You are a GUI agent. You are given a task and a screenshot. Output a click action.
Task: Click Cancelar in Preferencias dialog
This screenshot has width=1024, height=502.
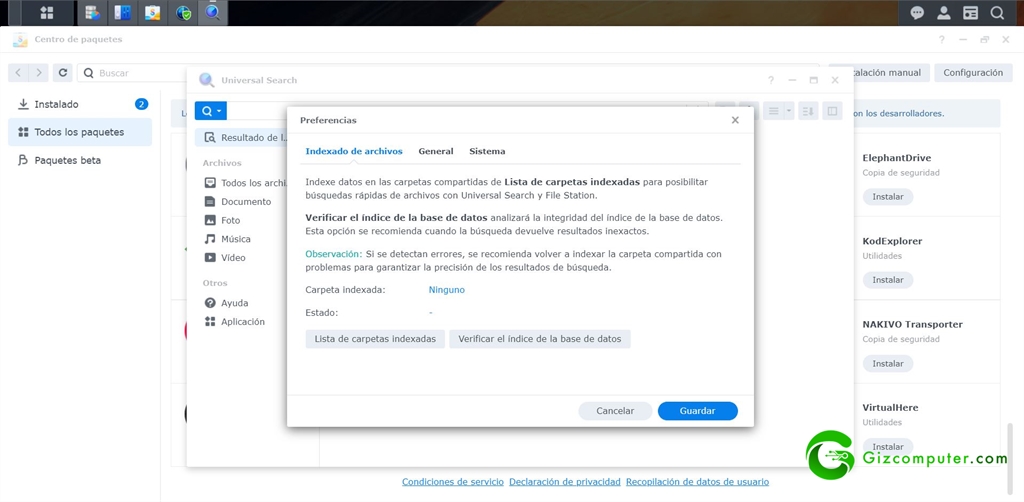(615, 411)
